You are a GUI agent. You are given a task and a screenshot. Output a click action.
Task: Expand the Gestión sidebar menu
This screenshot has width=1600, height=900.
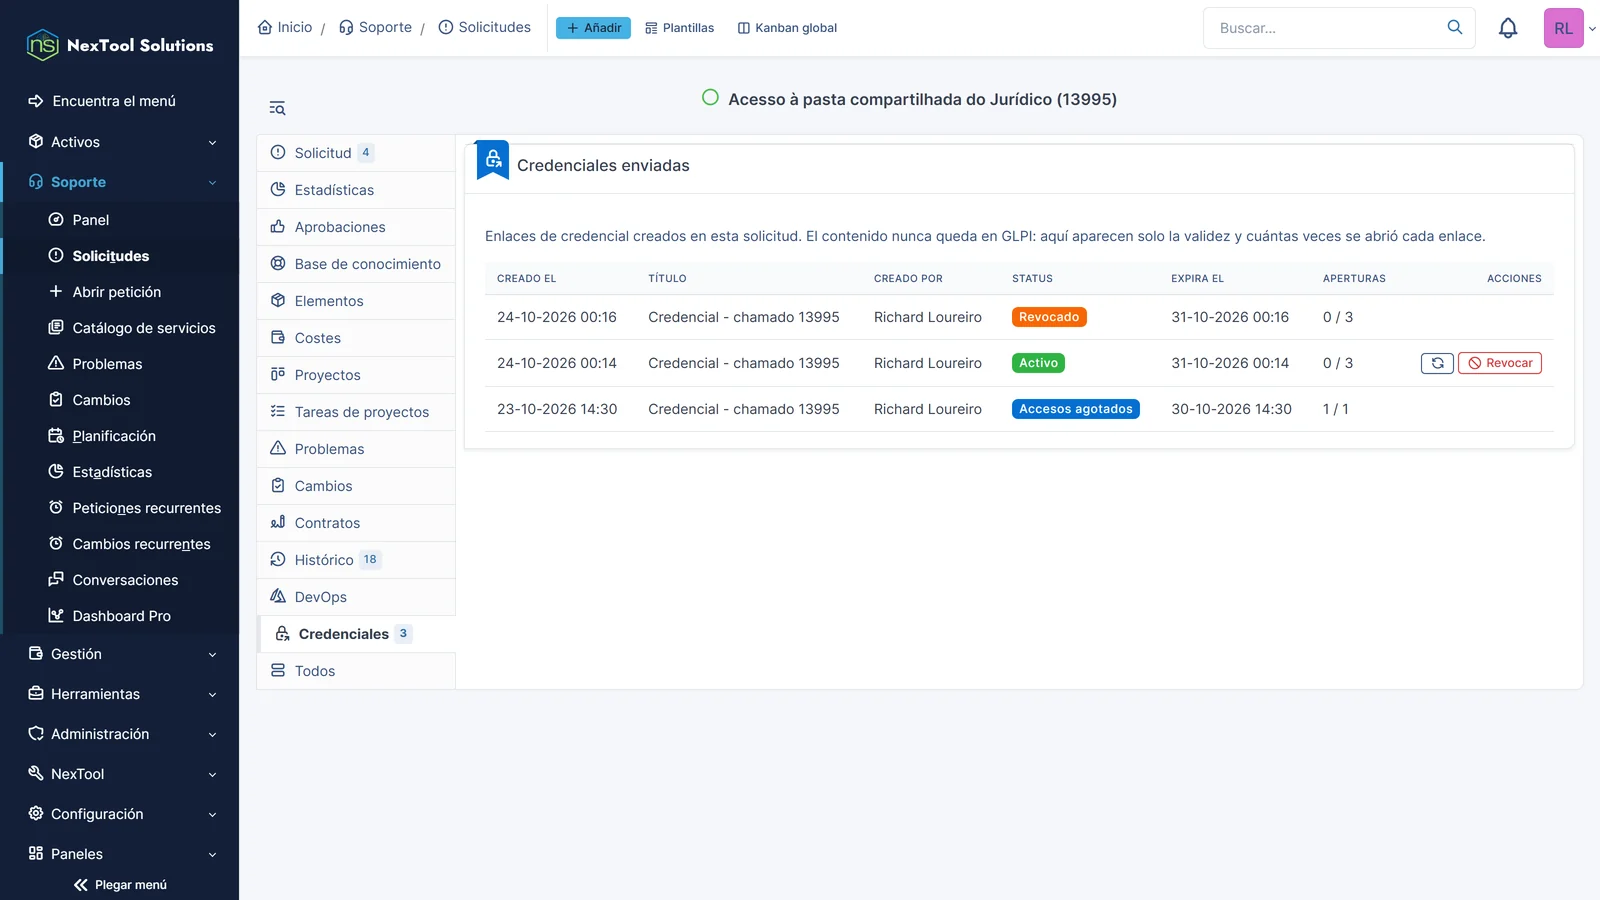tap(120, 654)
